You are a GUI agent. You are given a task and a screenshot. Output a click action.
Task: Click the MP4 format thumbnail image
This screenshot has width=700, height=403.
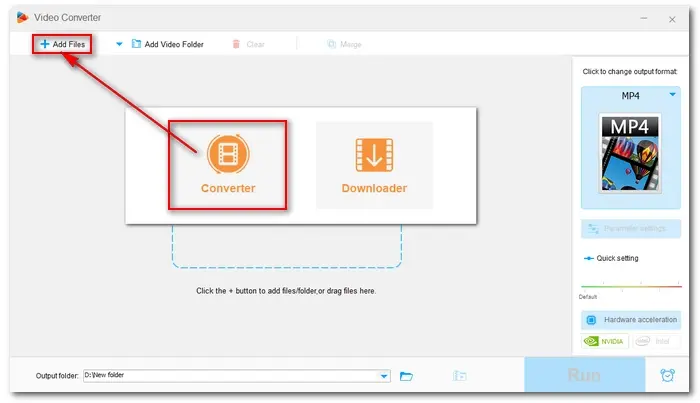(x=630, y=153)
